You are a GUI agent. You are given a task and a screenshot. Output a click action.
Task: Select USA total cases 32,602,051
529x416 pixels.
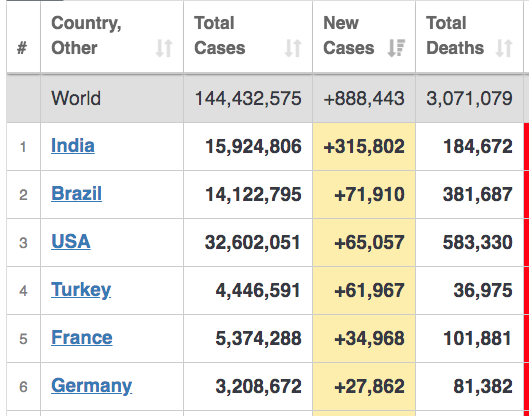point(253,242)
